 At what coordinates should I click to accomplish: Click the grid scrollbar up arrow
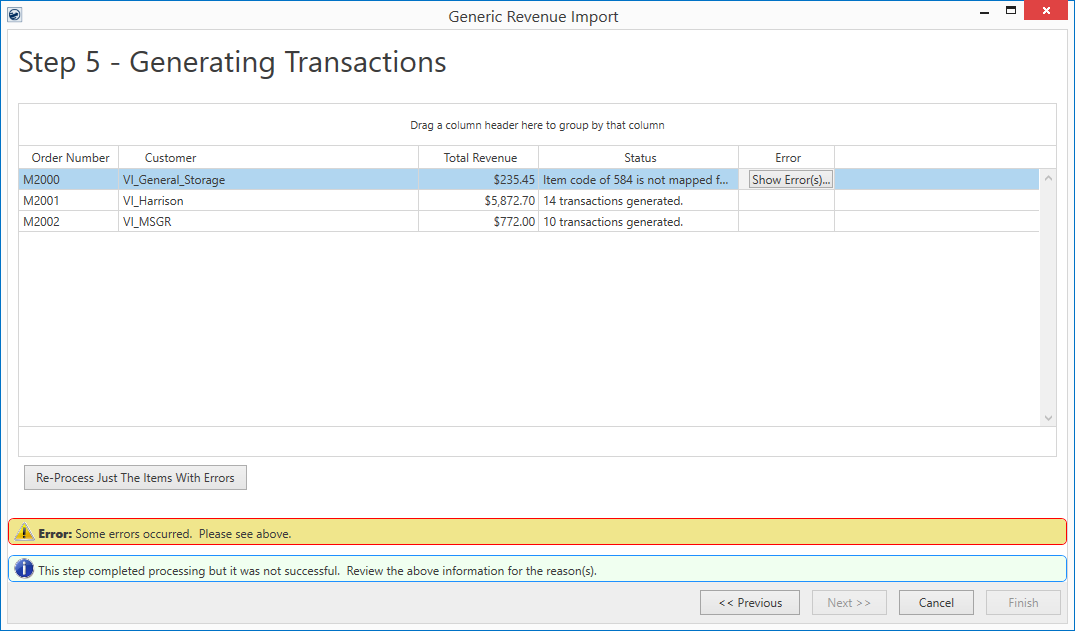[1048, 179]
